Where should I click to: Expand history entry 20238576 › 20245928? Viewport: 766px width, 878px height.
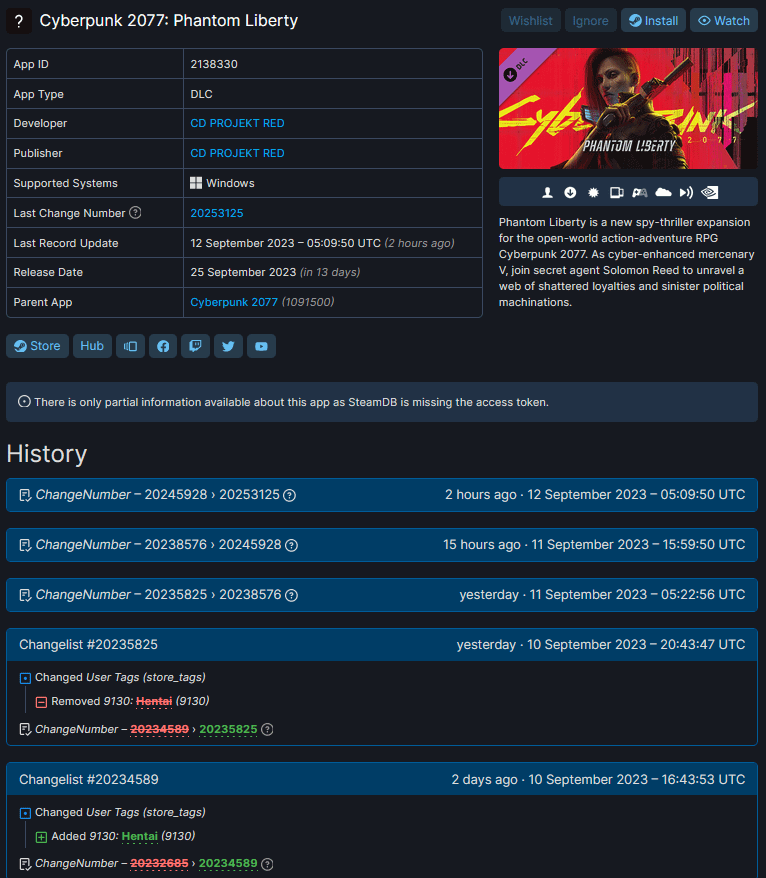(382, 545)
